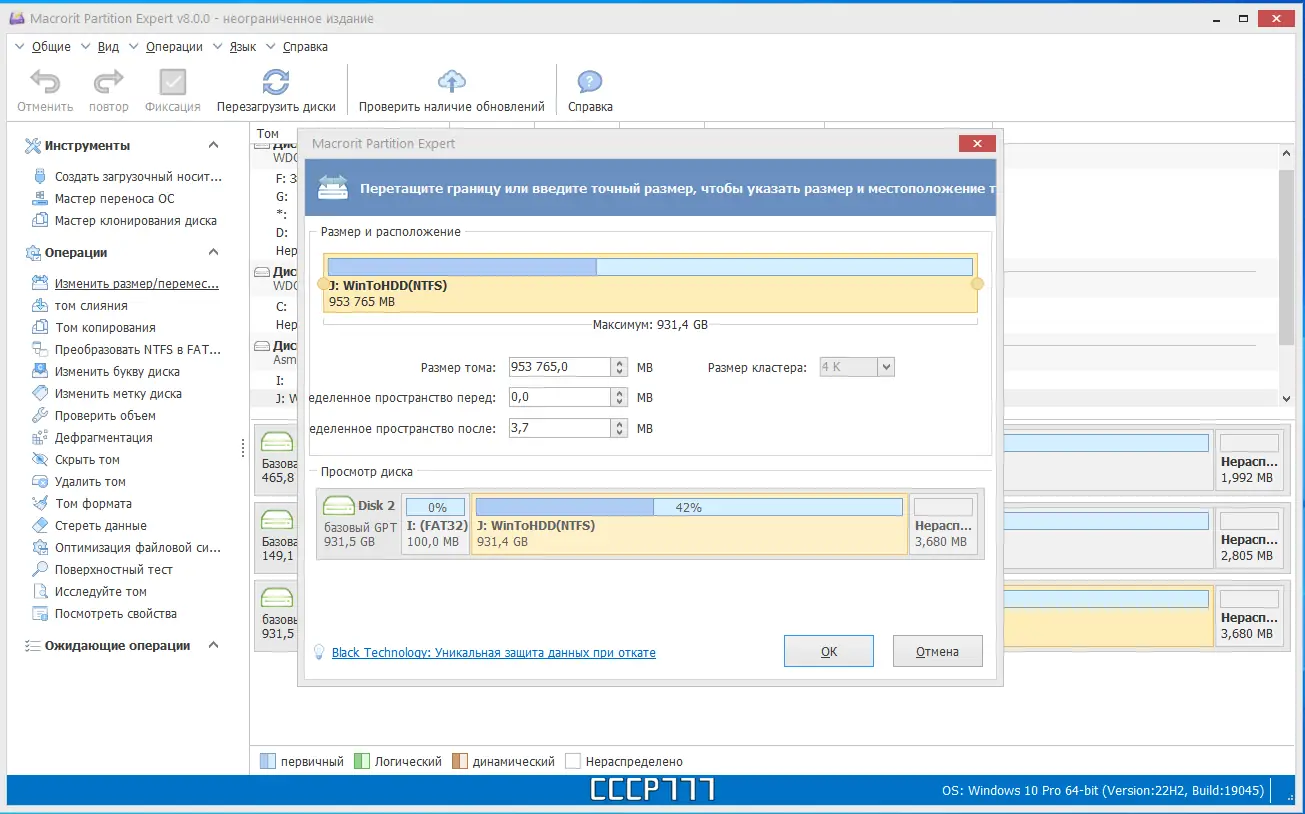Click the space-after input field showing 3,7

pyautogui.click(x=560, y=429)
